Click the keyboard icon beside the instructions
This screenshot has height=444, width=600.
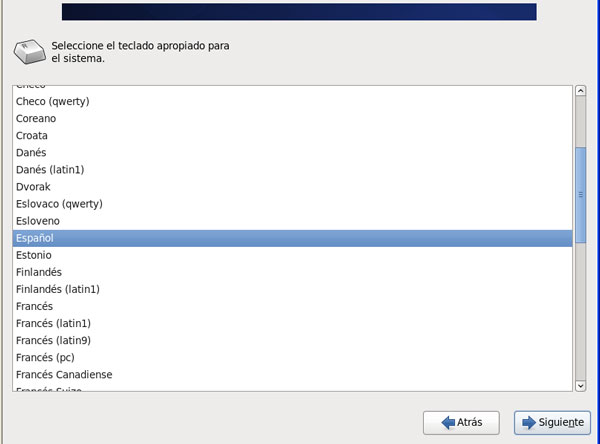26,50
